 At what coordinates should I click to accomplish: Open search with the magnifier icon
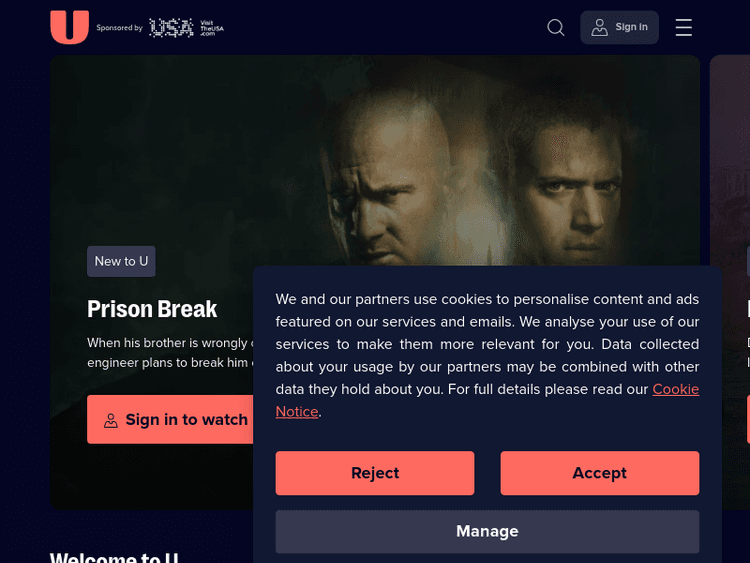click(555, 27)
